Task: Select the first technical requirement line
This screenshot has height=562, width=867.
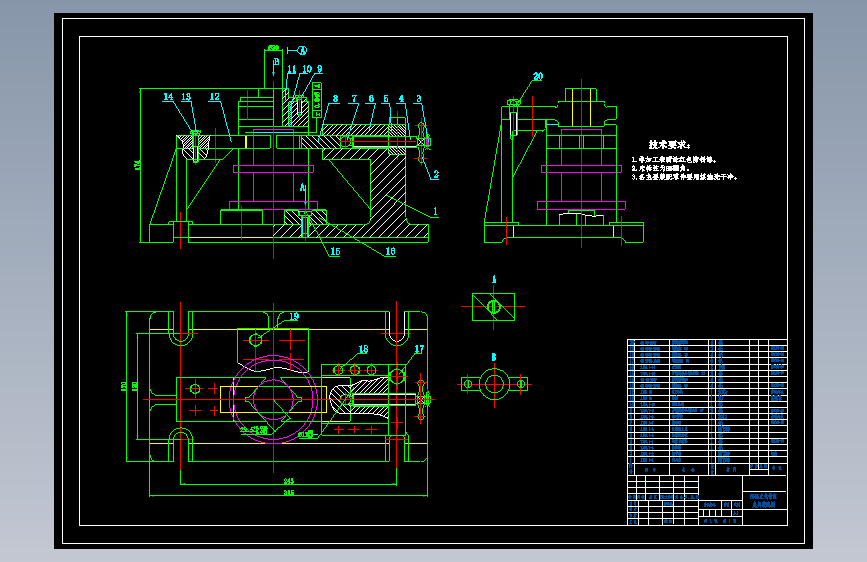Action: pos(674,159)
